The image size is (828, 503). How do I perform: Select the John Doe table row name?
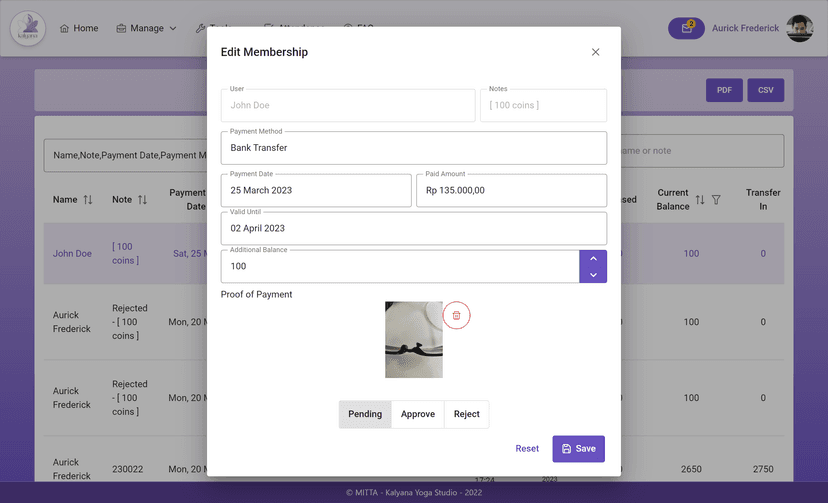72,253
